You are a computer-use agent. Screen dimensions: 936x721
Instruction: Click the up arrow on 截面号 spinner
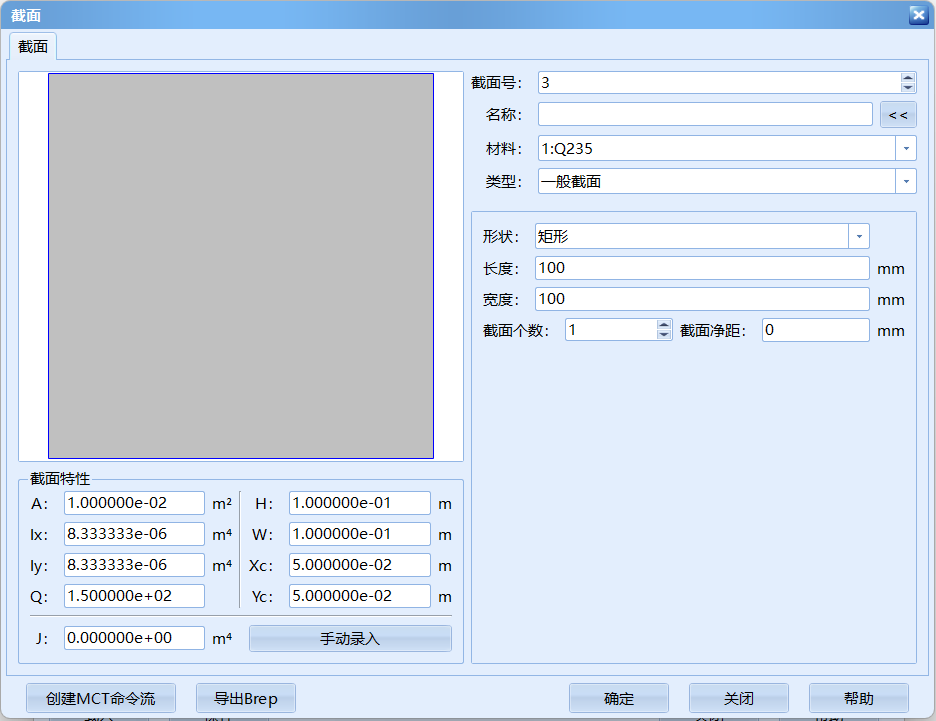tap(908, 77)
